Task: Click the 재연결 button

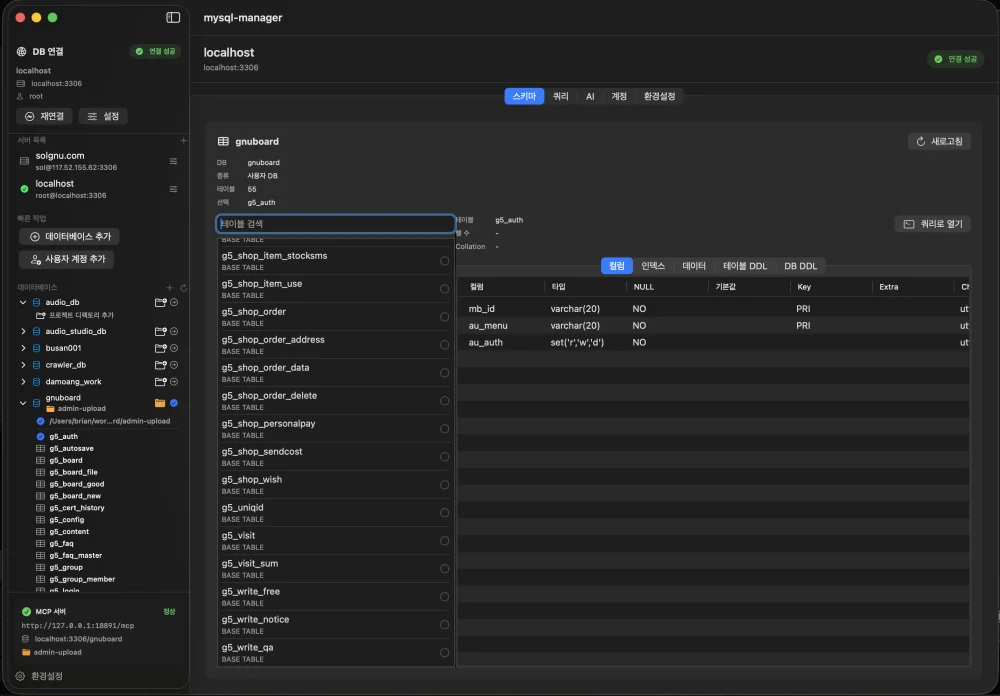Action: (45, 116)
